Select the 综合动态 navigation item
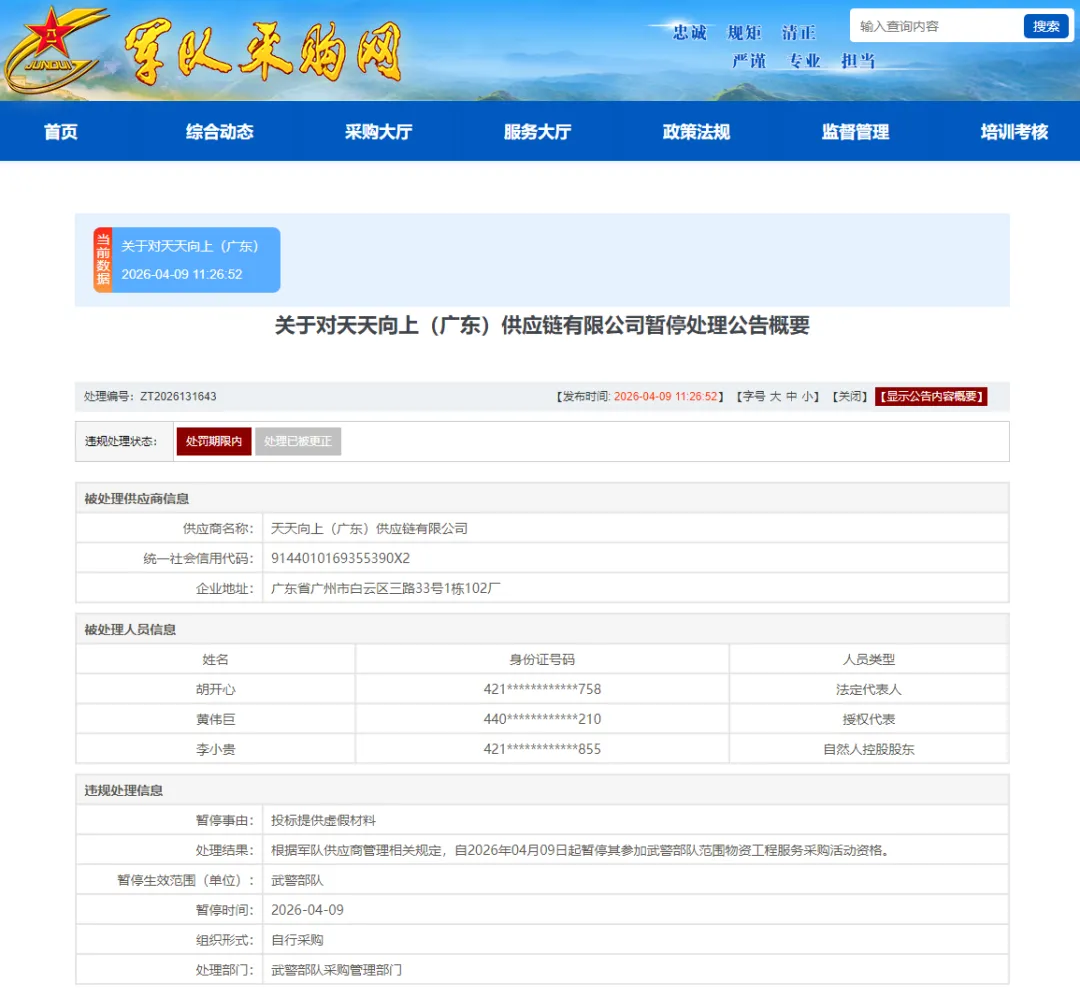The image size is (1080, 998). [x=218, y=131]
